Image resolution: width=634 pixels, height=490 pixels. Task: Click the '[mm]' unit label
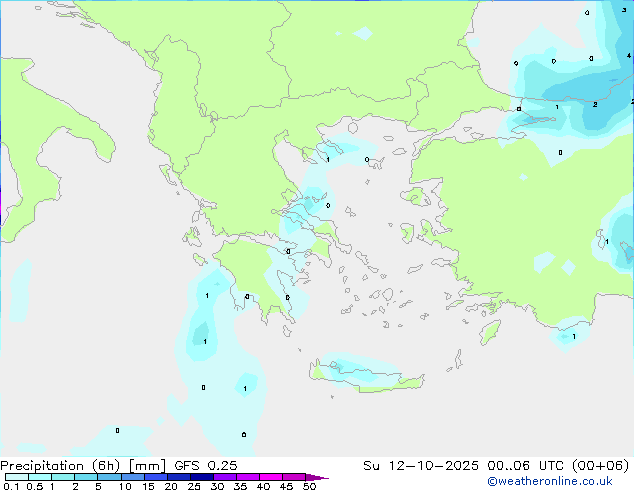pos(147,466)
